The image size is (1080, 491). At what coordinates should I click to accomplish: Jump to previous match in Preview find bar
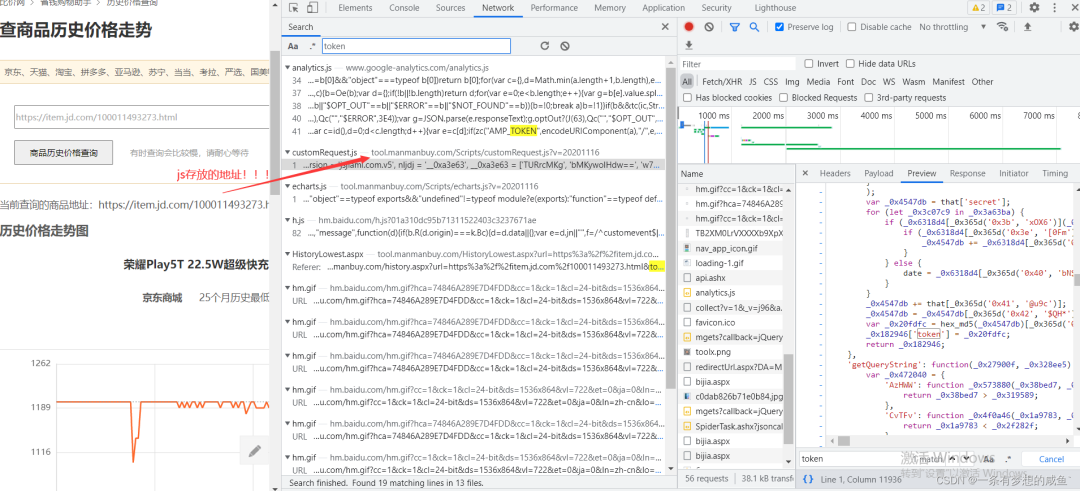952,459
